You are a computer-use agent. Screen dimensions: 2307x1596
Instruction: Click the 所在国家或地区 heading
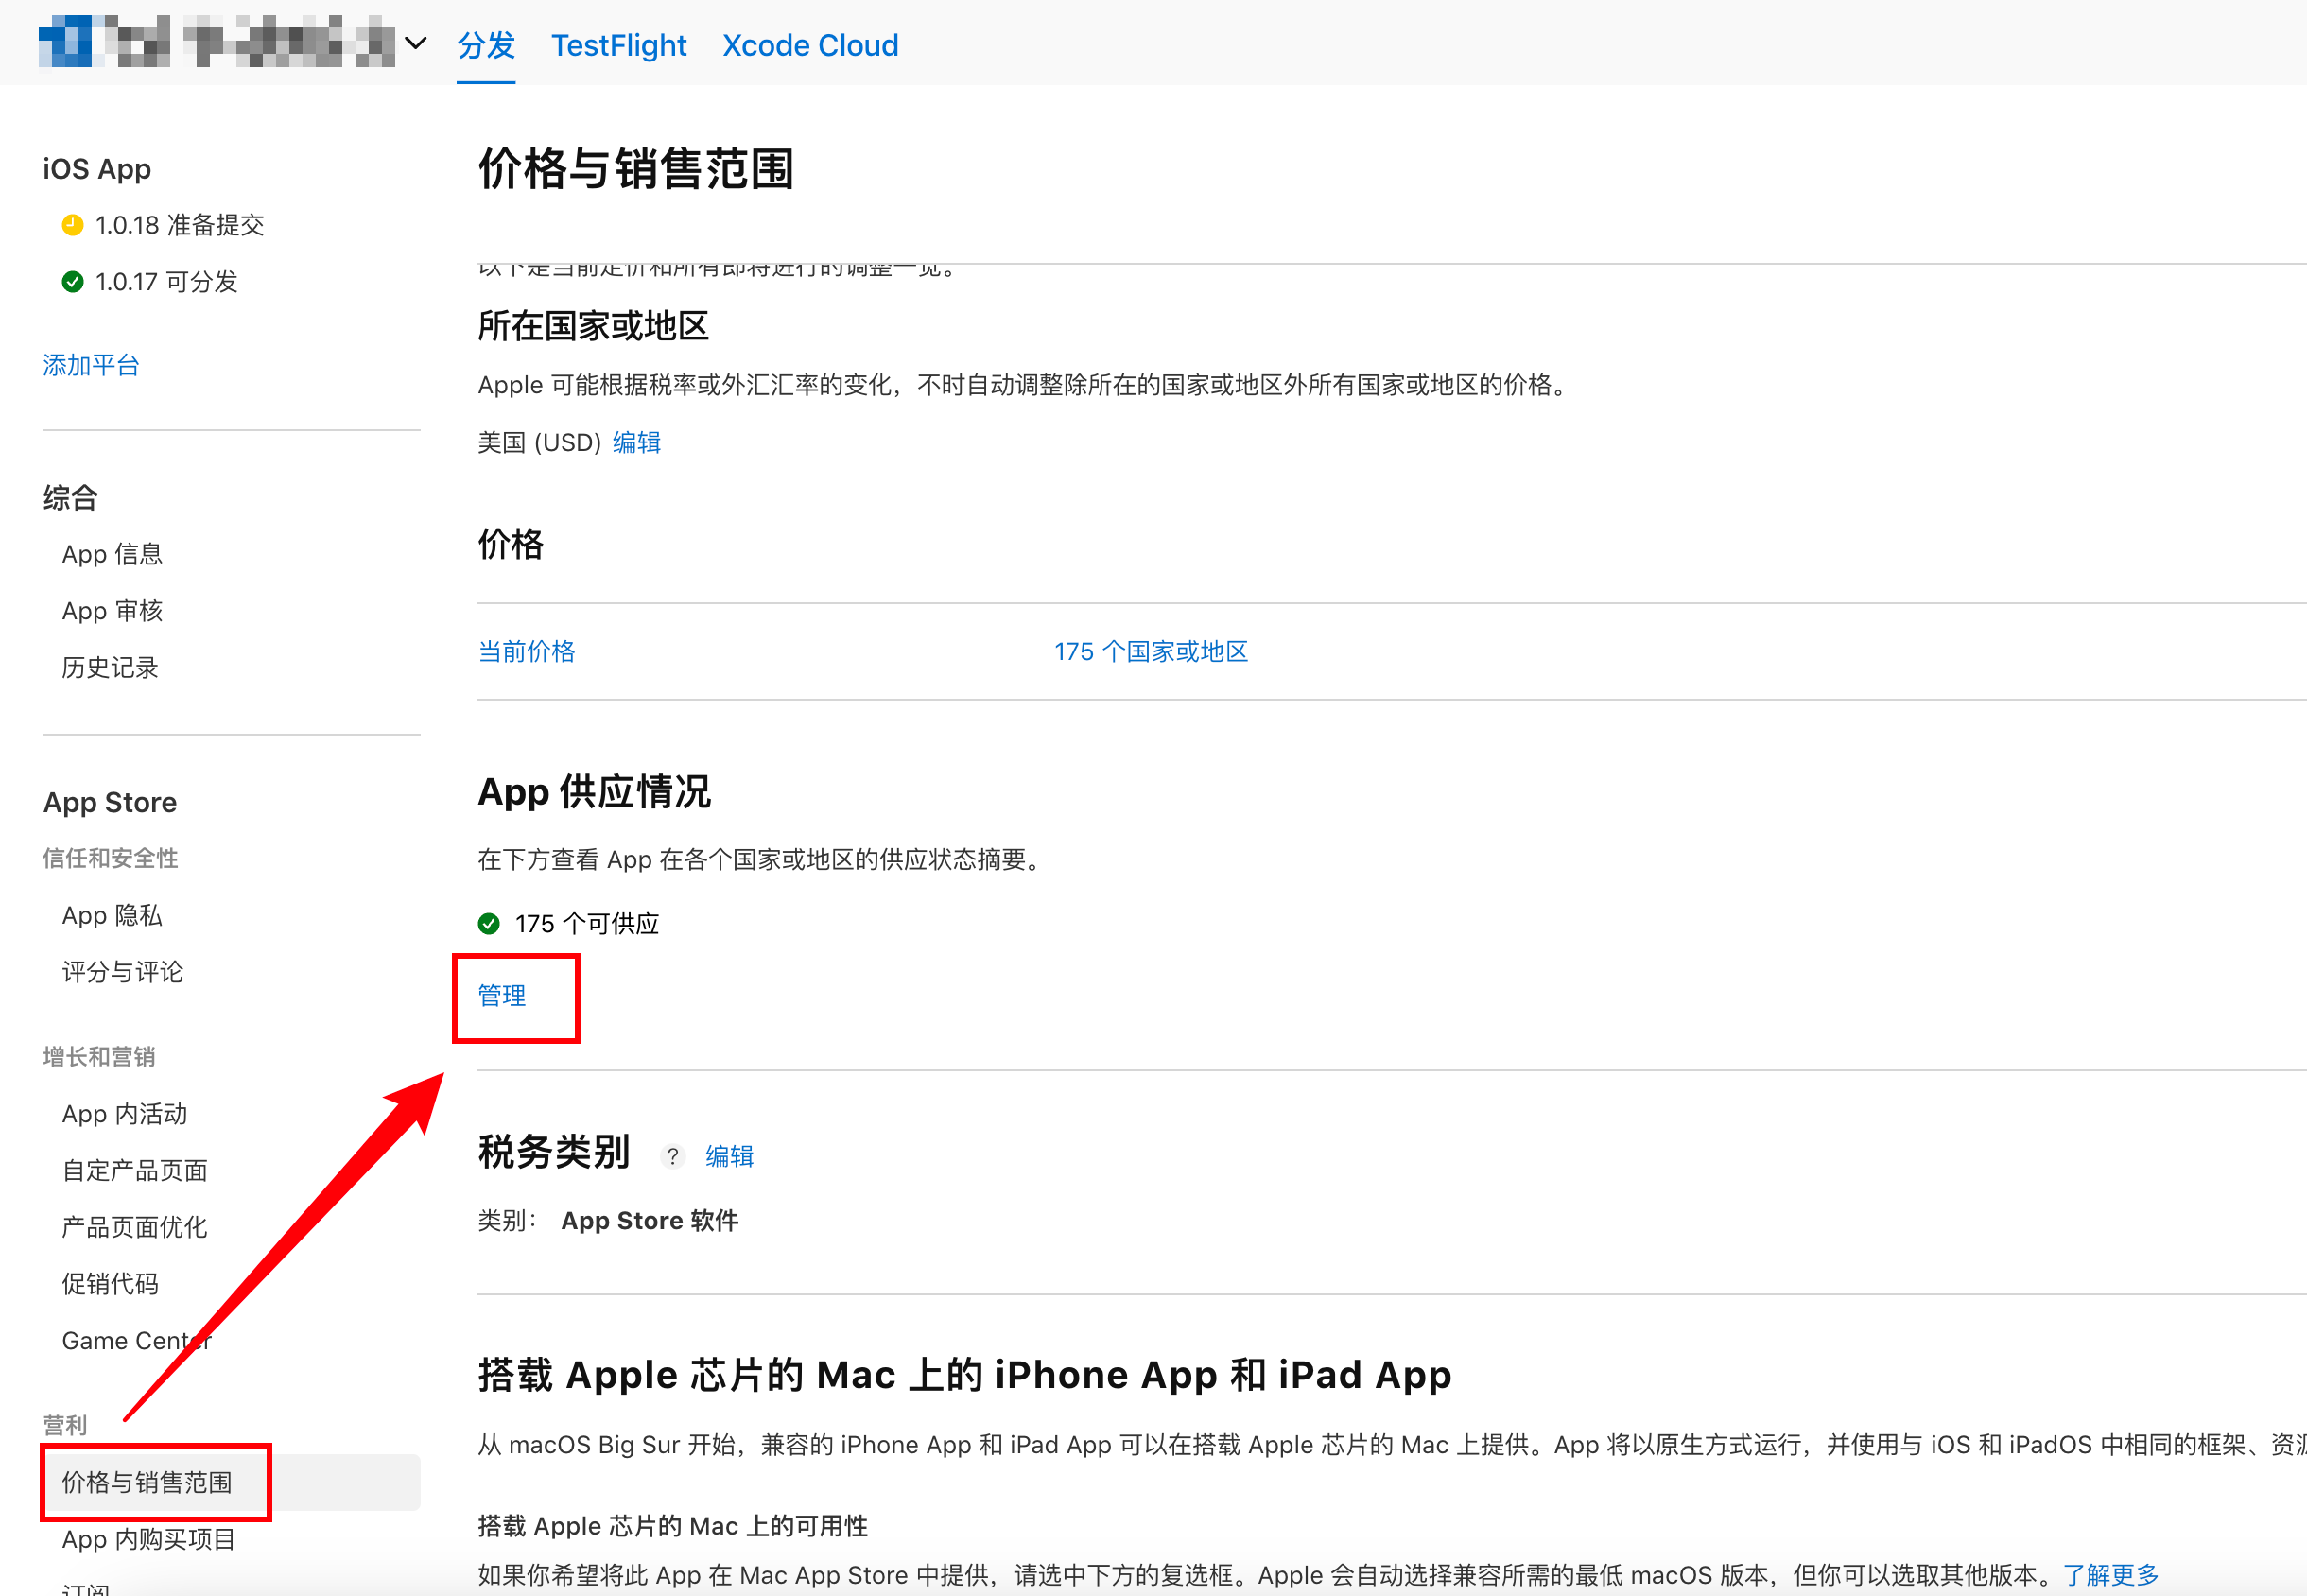(x=593, y=326)
